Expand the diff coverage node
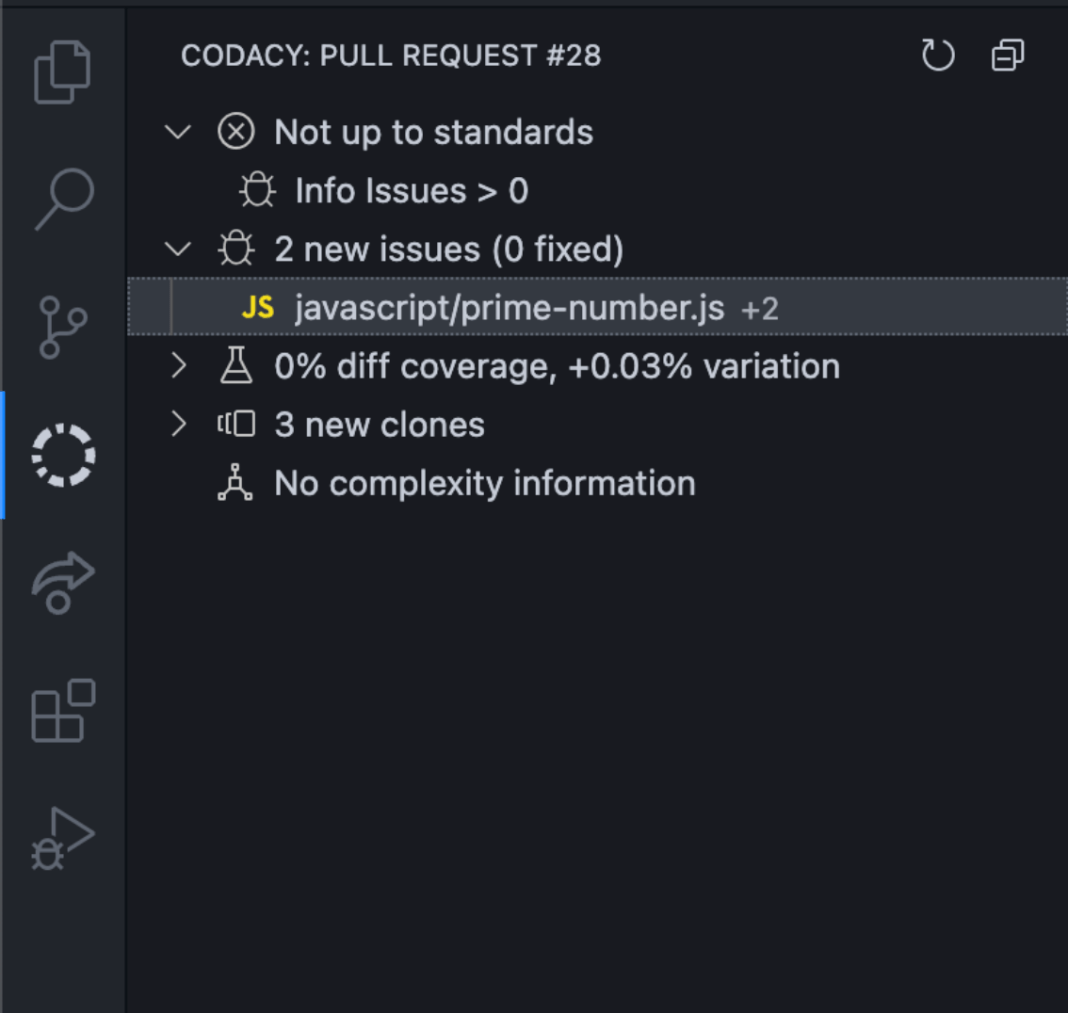Viewport: 1068px width, 1013px height. point(178,366)
